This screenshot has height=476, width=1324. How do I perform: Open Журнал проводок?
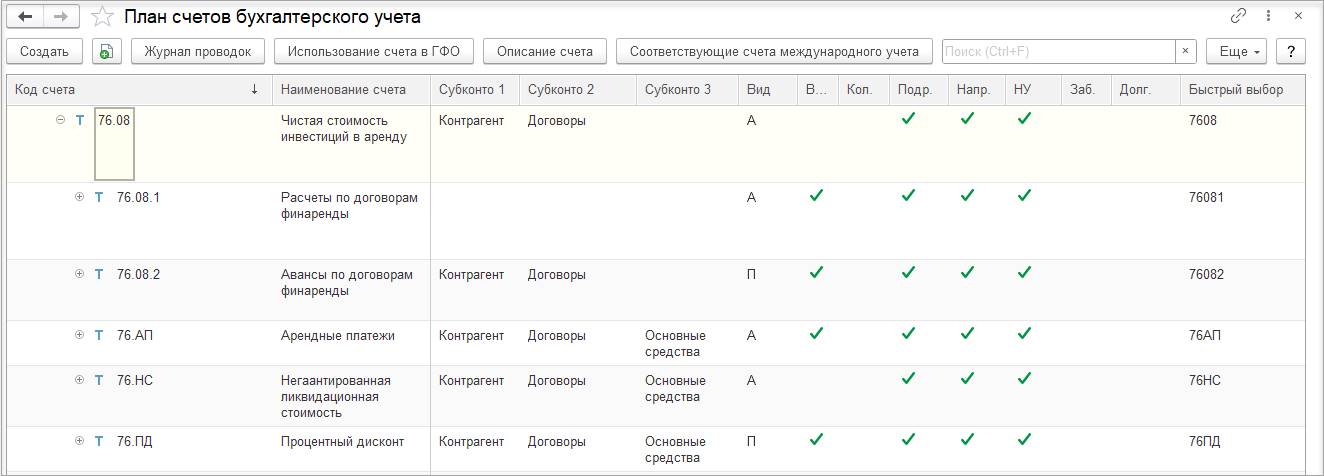click(x=197, y=51)
